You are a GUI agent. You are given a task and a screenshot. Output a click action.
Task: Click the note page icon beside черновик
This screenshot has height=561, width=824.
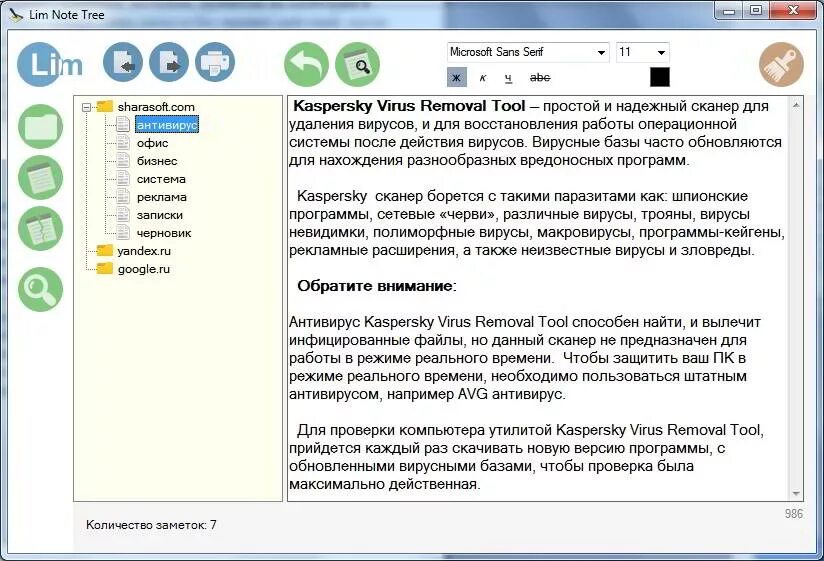coord(123,232)
